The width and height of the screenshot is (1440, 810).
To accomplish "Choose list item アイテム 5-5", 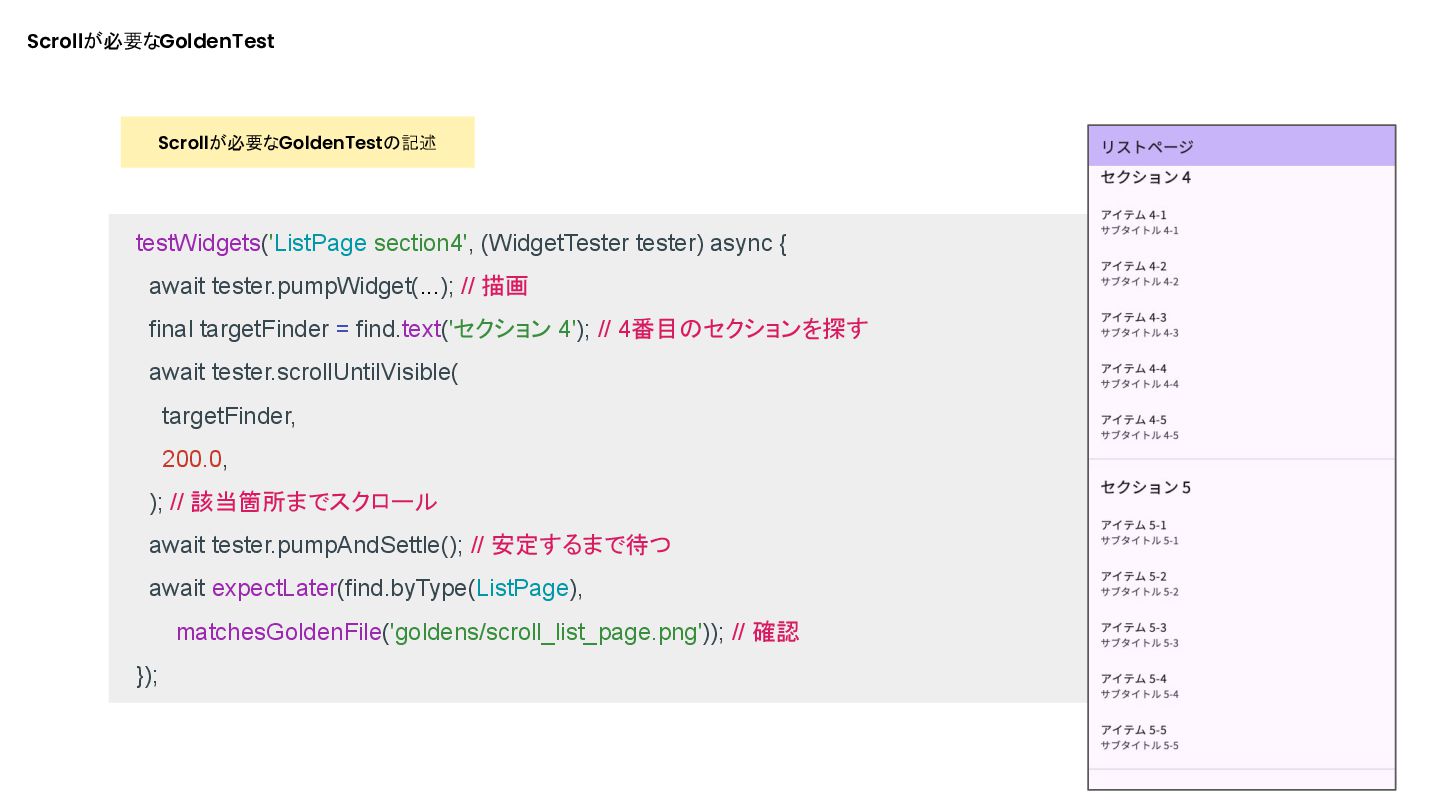I will tap(1140, 737).
